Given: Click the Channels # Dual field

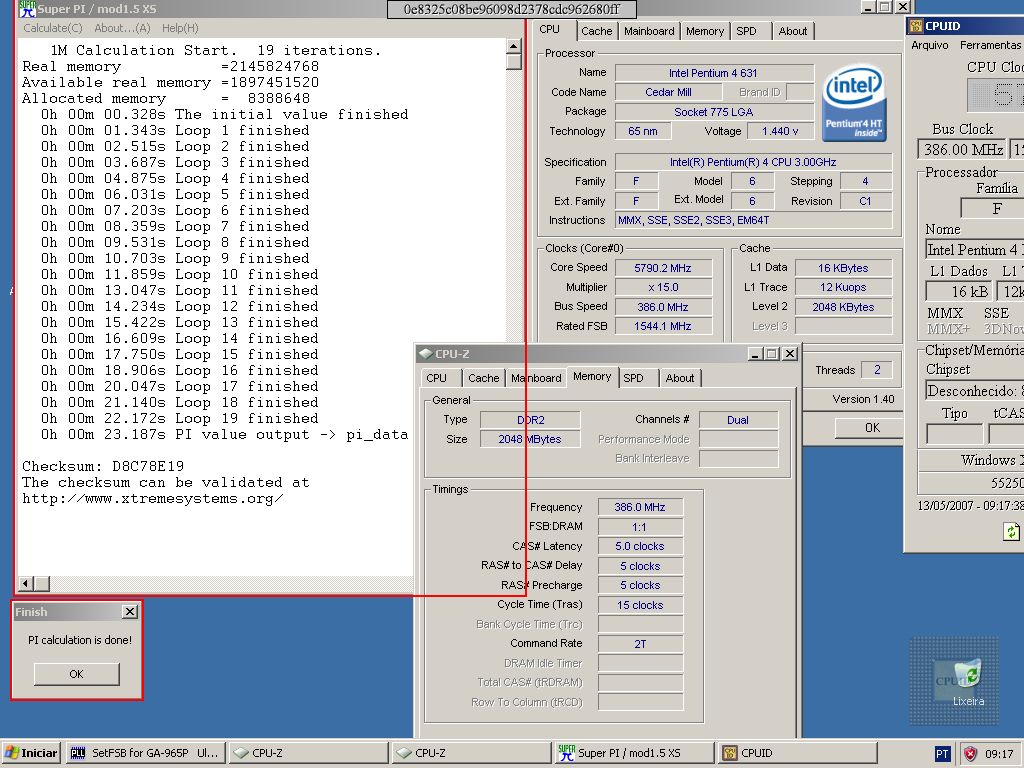Looking at the screenshot, I should (738, 420).
